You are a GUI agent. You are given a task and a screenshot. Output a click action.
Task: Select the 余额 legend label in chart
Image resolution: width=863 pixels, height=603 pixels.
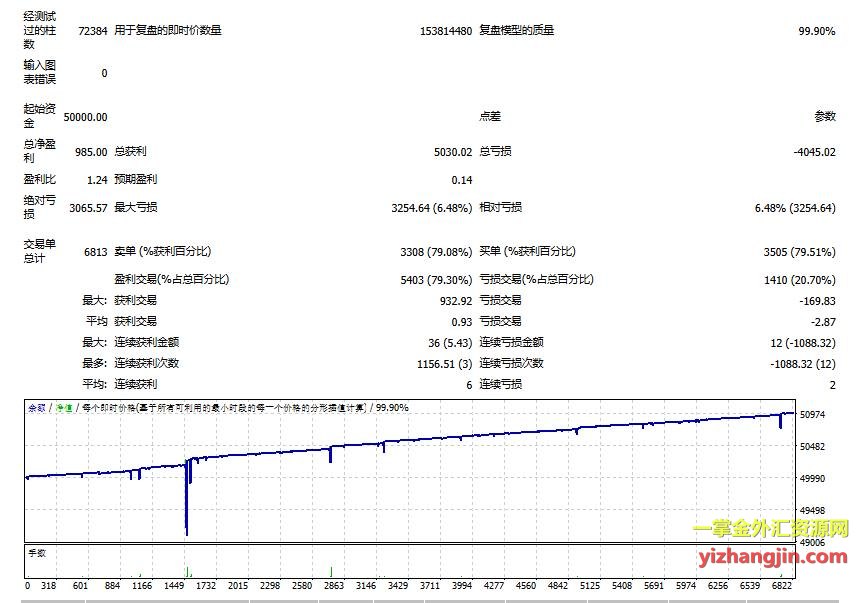pyautogui.click(x=36, y=408)
